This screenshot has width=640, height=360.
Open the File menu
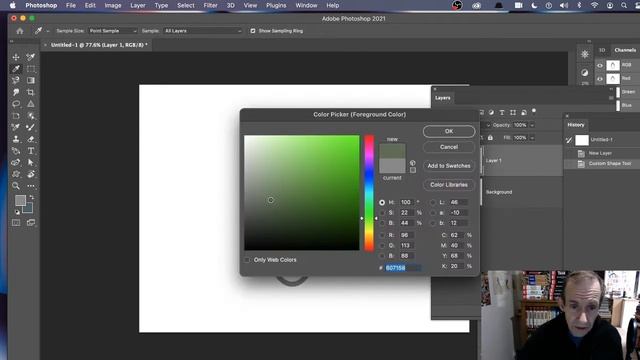pyautogui.click(x=71, y=5)
